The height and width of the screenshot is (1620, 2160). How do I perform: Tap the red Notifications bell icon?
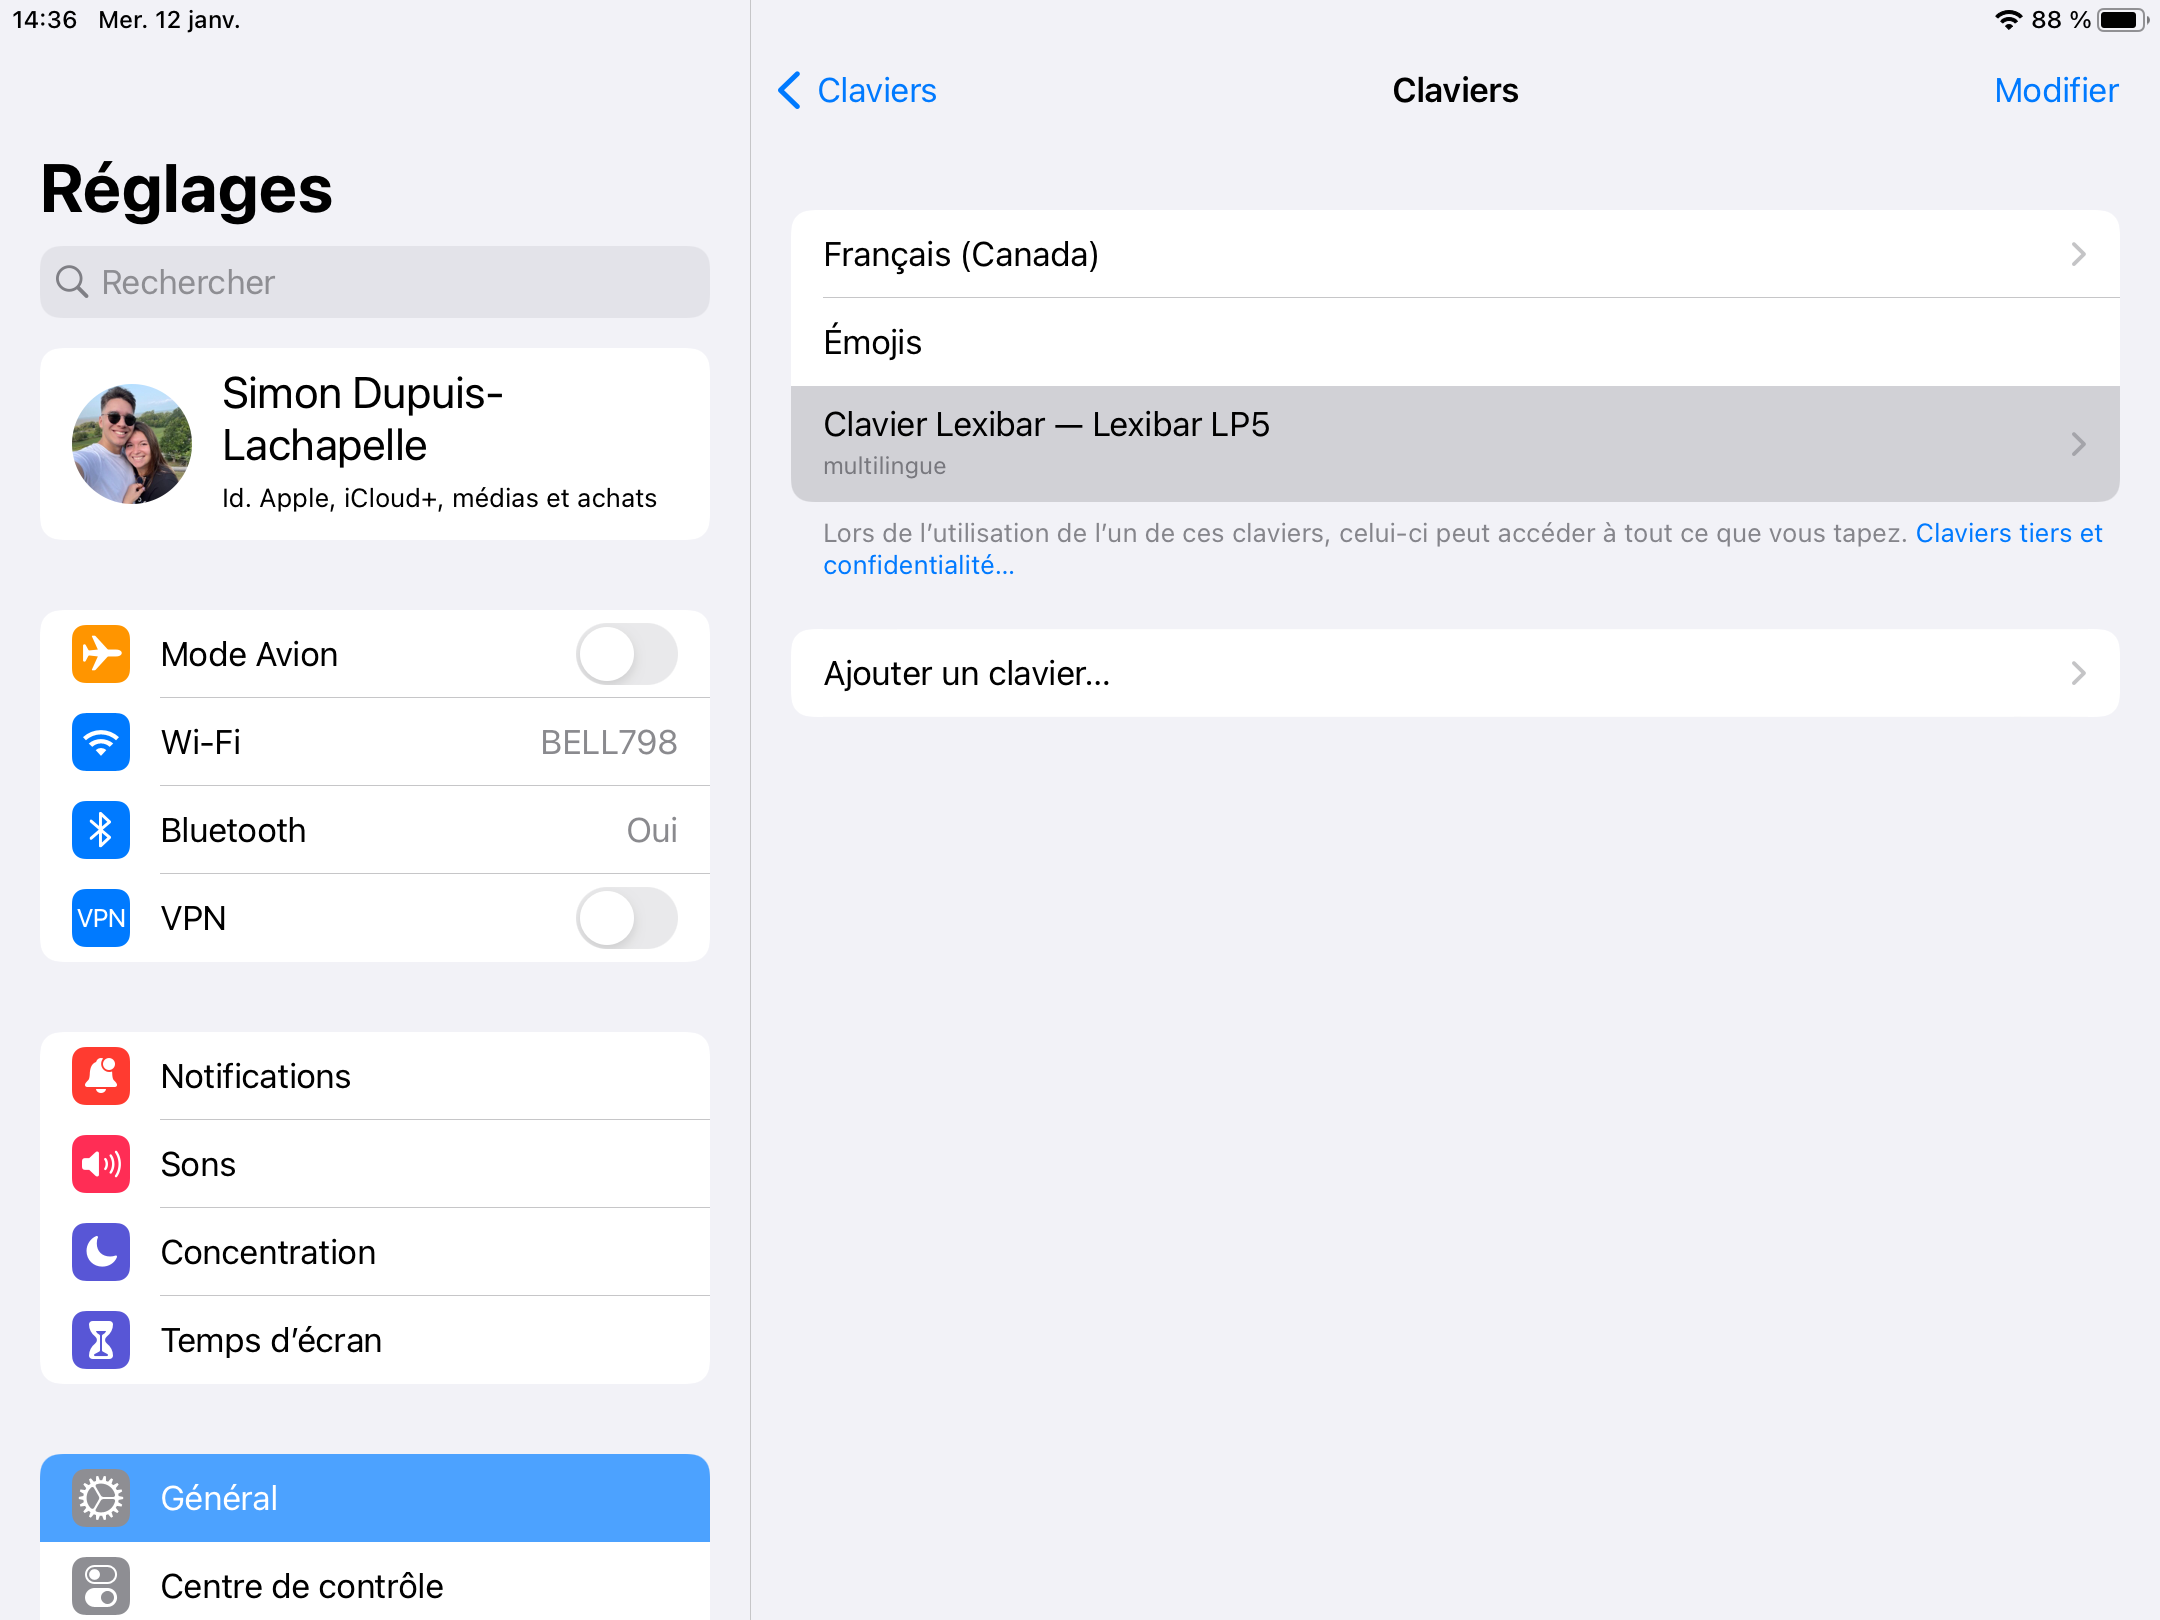click(x=101, y=1076)
